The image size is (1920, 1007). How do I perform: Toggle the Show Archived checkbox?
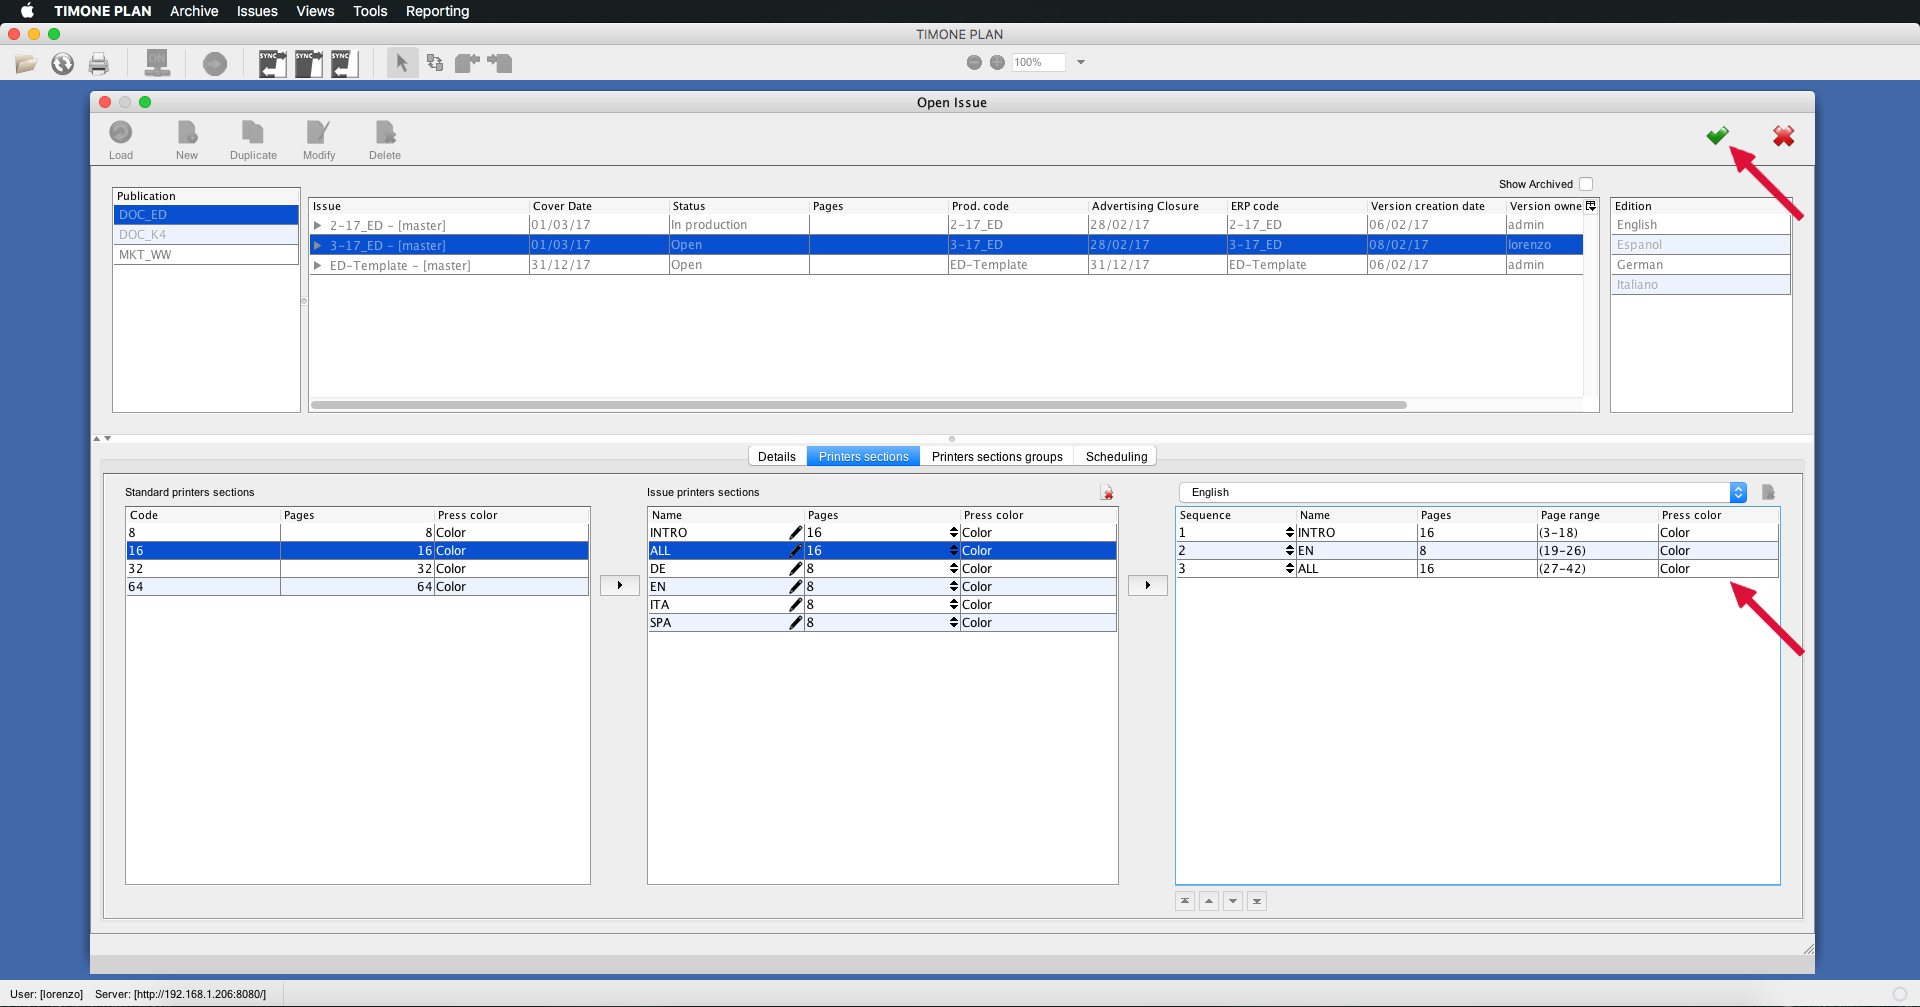1586,184
